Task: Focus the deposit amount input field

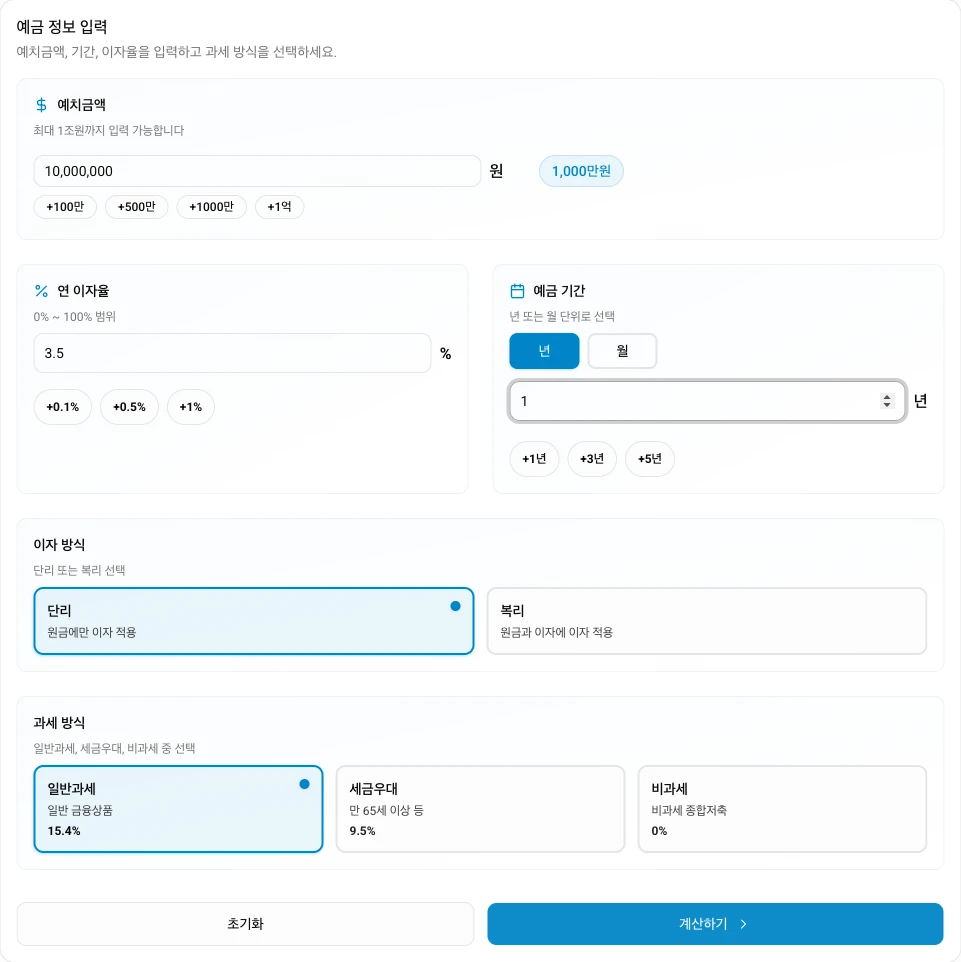Action: pos(257,171)
